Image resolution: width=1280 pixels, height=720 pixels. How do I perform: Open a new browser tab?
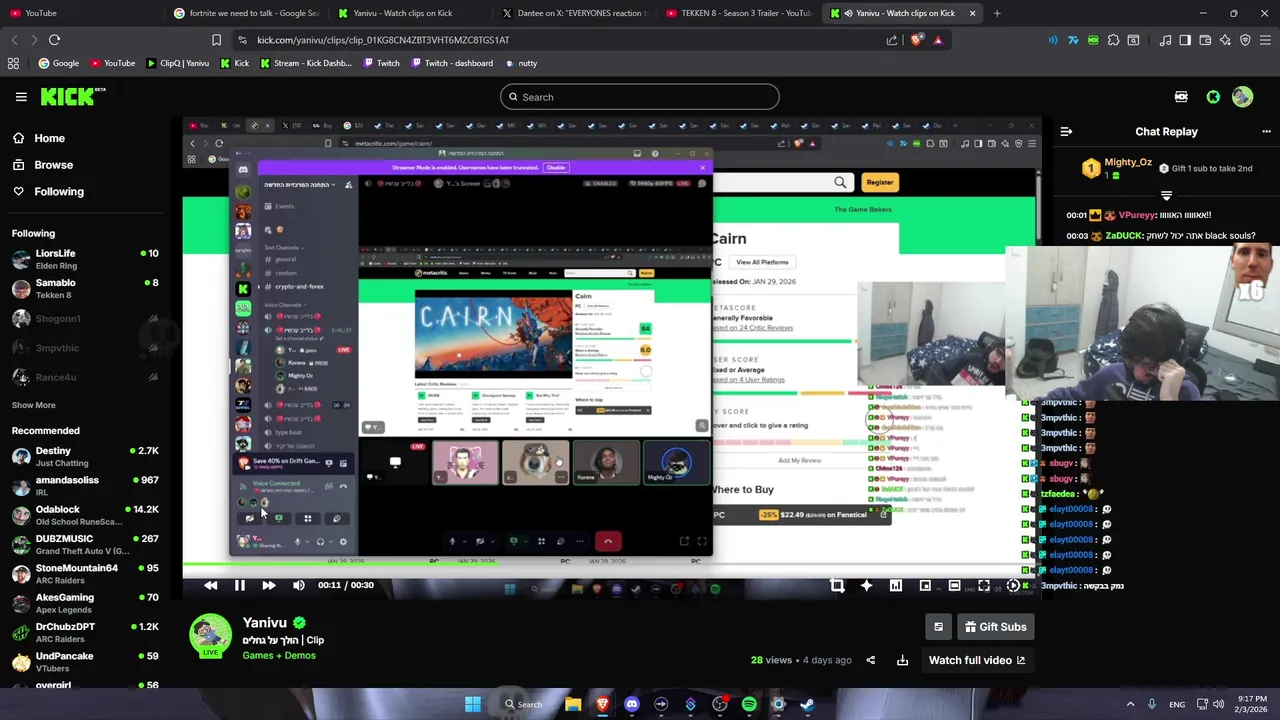point(997,13)
